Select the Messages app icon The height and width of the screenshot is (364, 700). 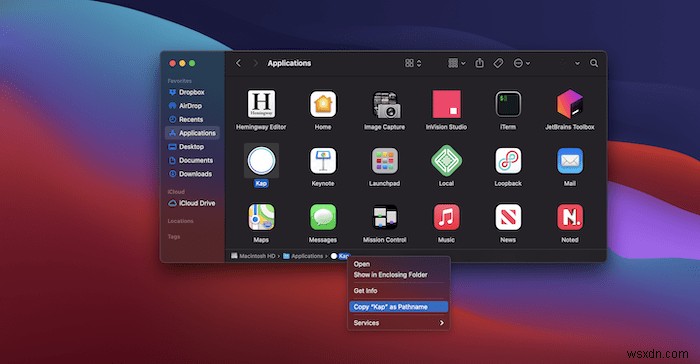(323, 217)
